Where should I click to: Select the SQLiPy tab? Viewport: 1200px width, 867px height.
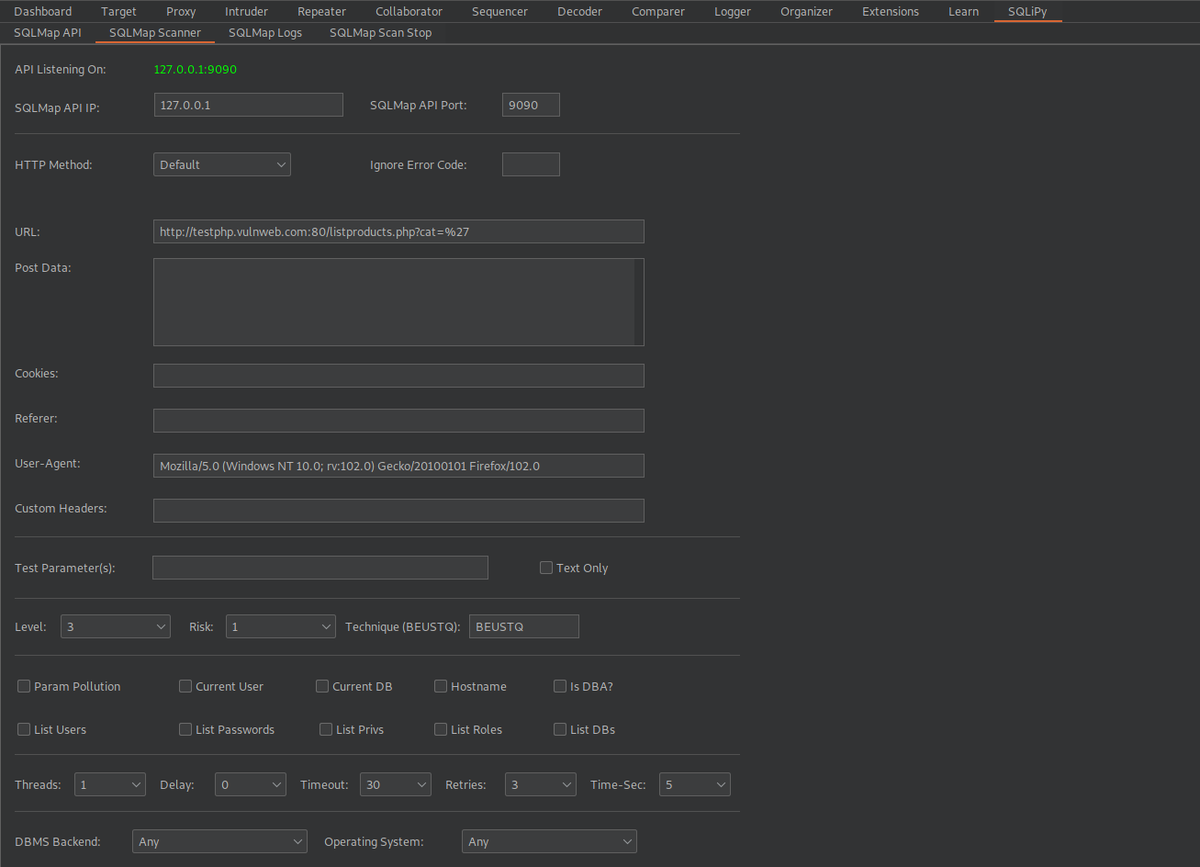1028,12
